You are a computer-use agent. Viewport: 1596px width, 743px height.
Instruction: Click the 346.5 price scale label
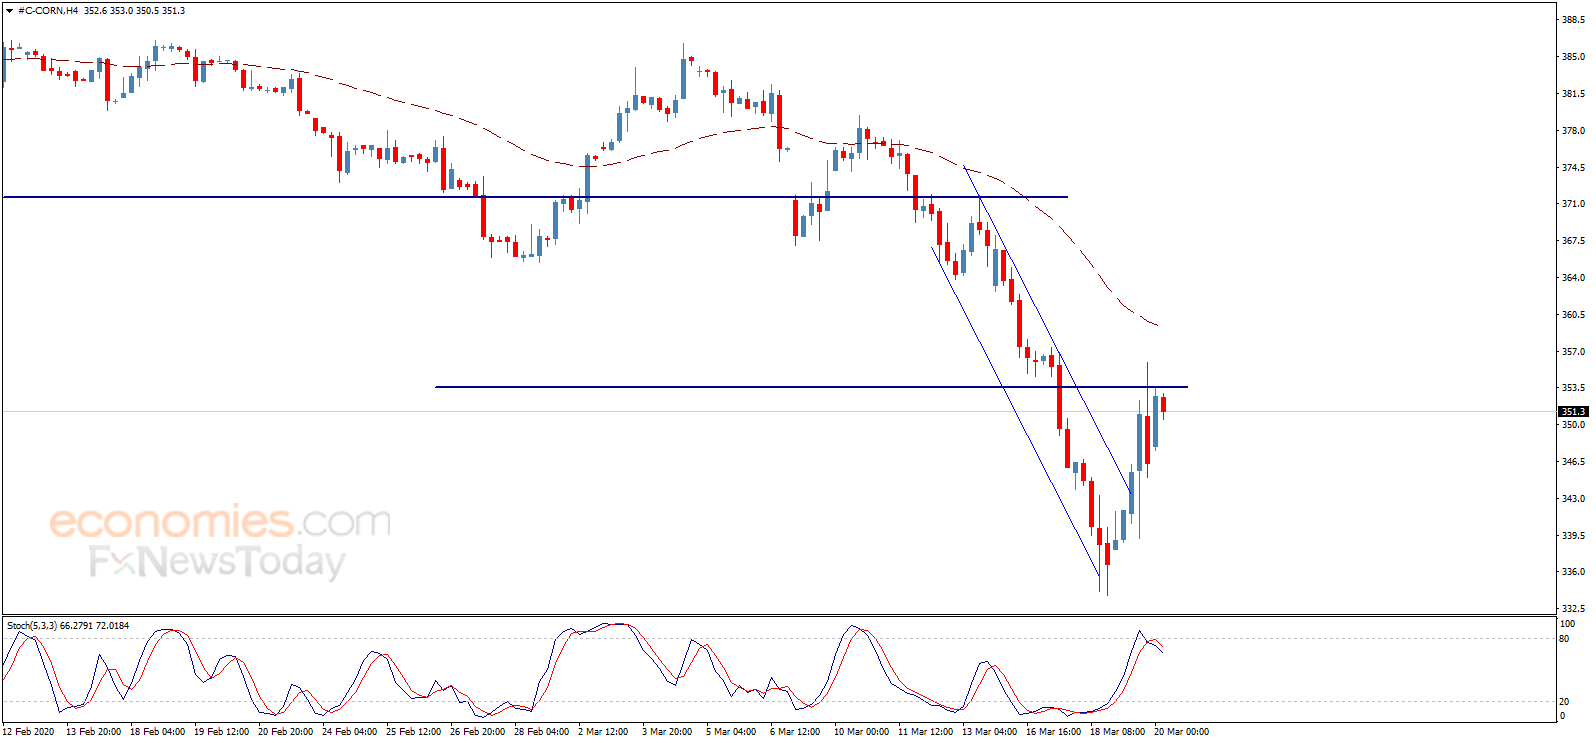[1573, 462]
